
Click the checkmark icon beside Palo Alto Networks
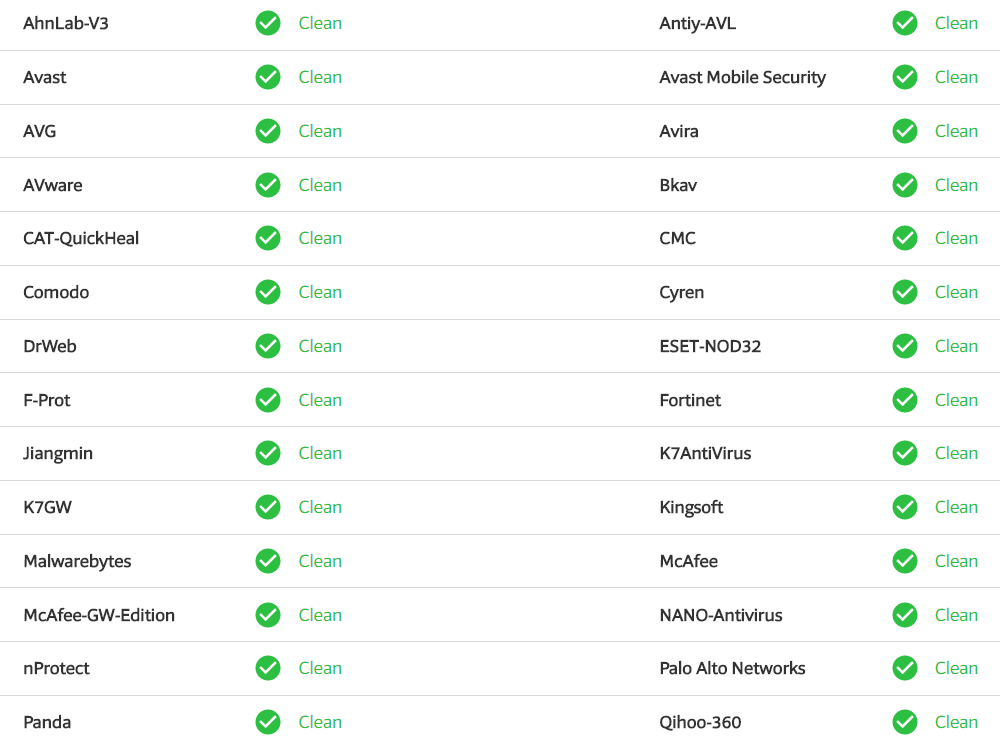pyautogui.click(x=905, y=668)
